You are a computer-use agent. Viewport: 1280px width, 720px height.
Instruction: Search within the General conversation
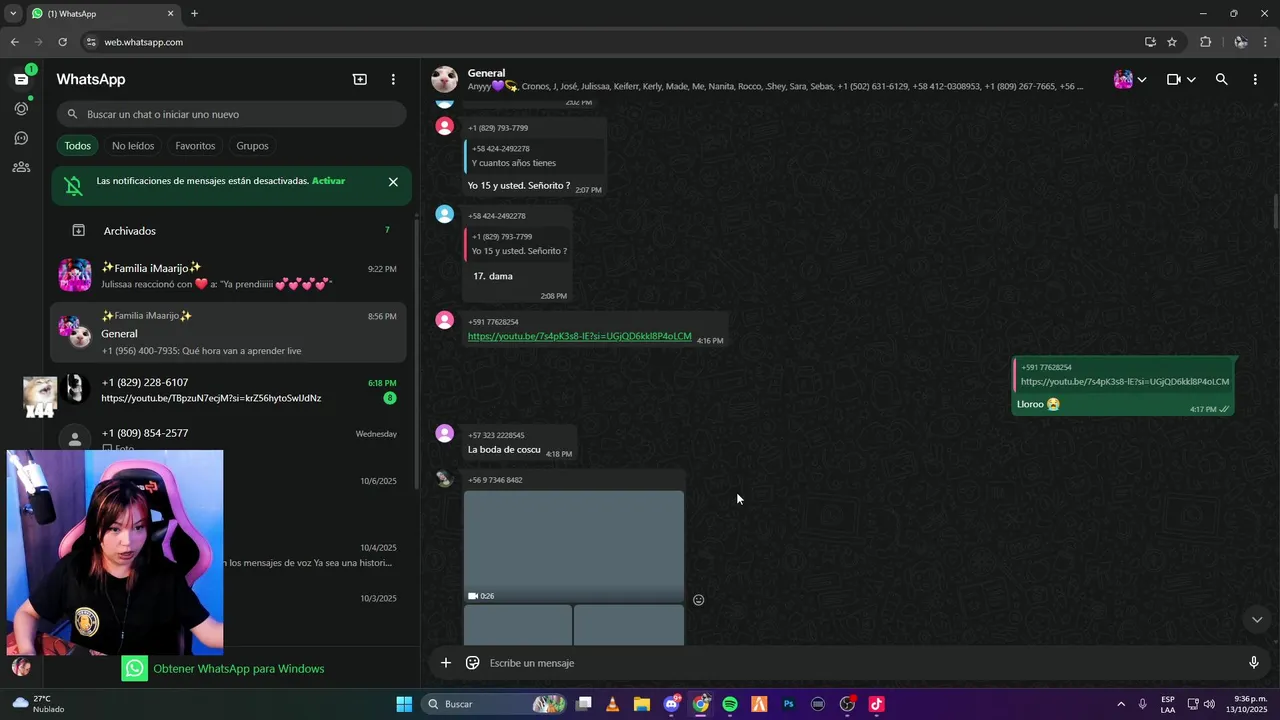(x=1221, y=79)
